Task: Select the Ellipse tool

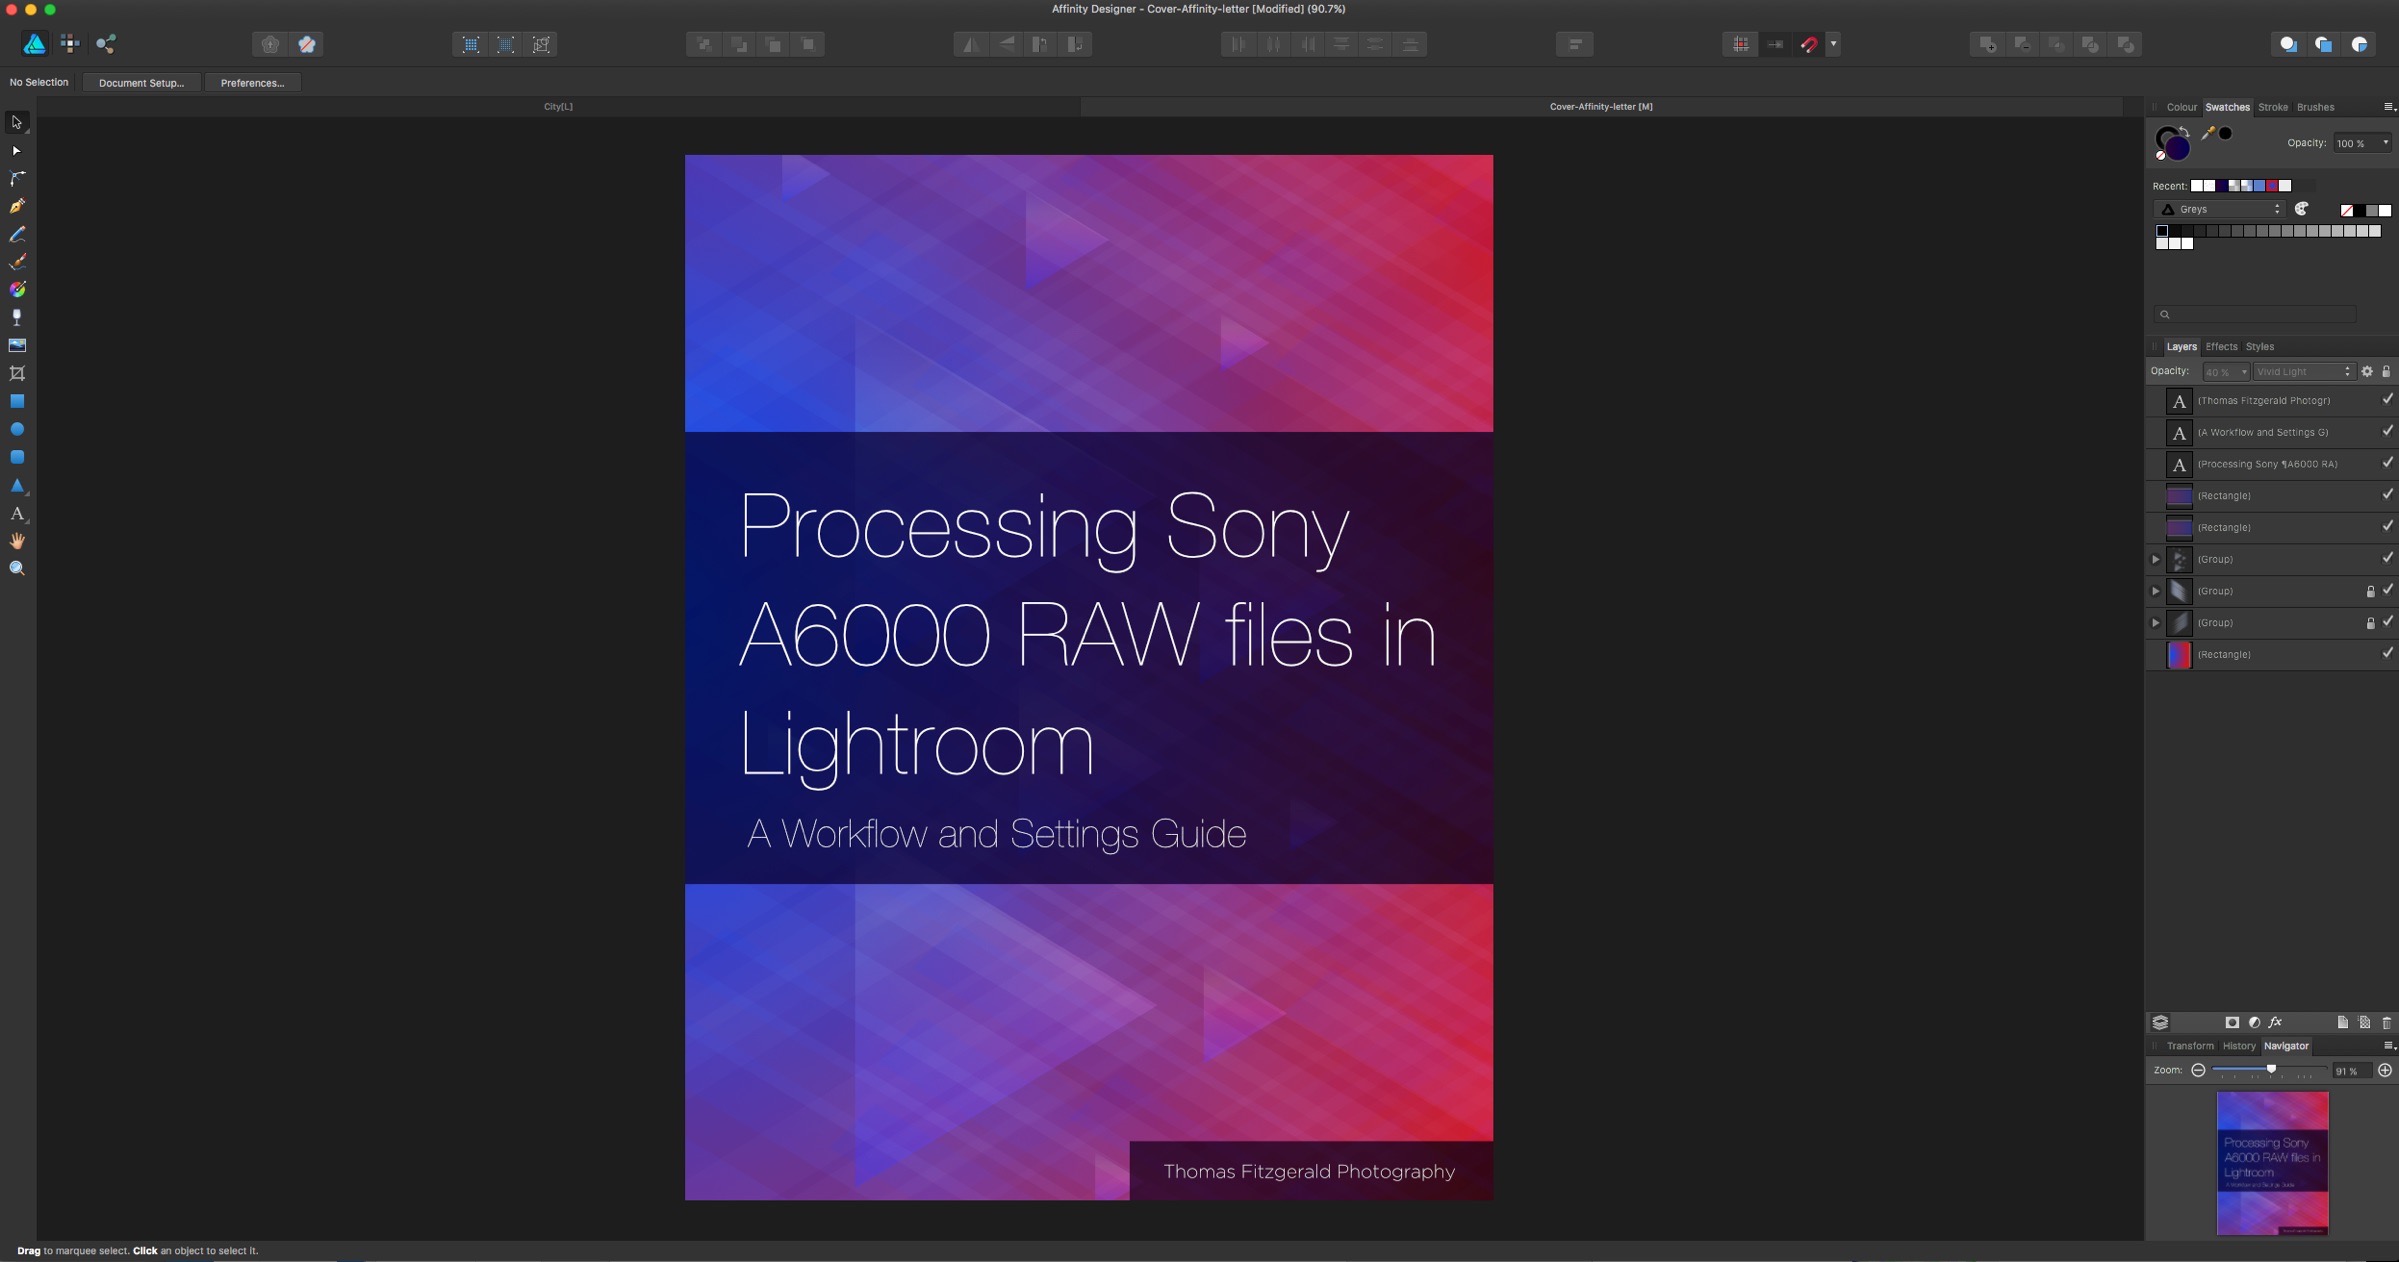Action: (x=17, y=429)
